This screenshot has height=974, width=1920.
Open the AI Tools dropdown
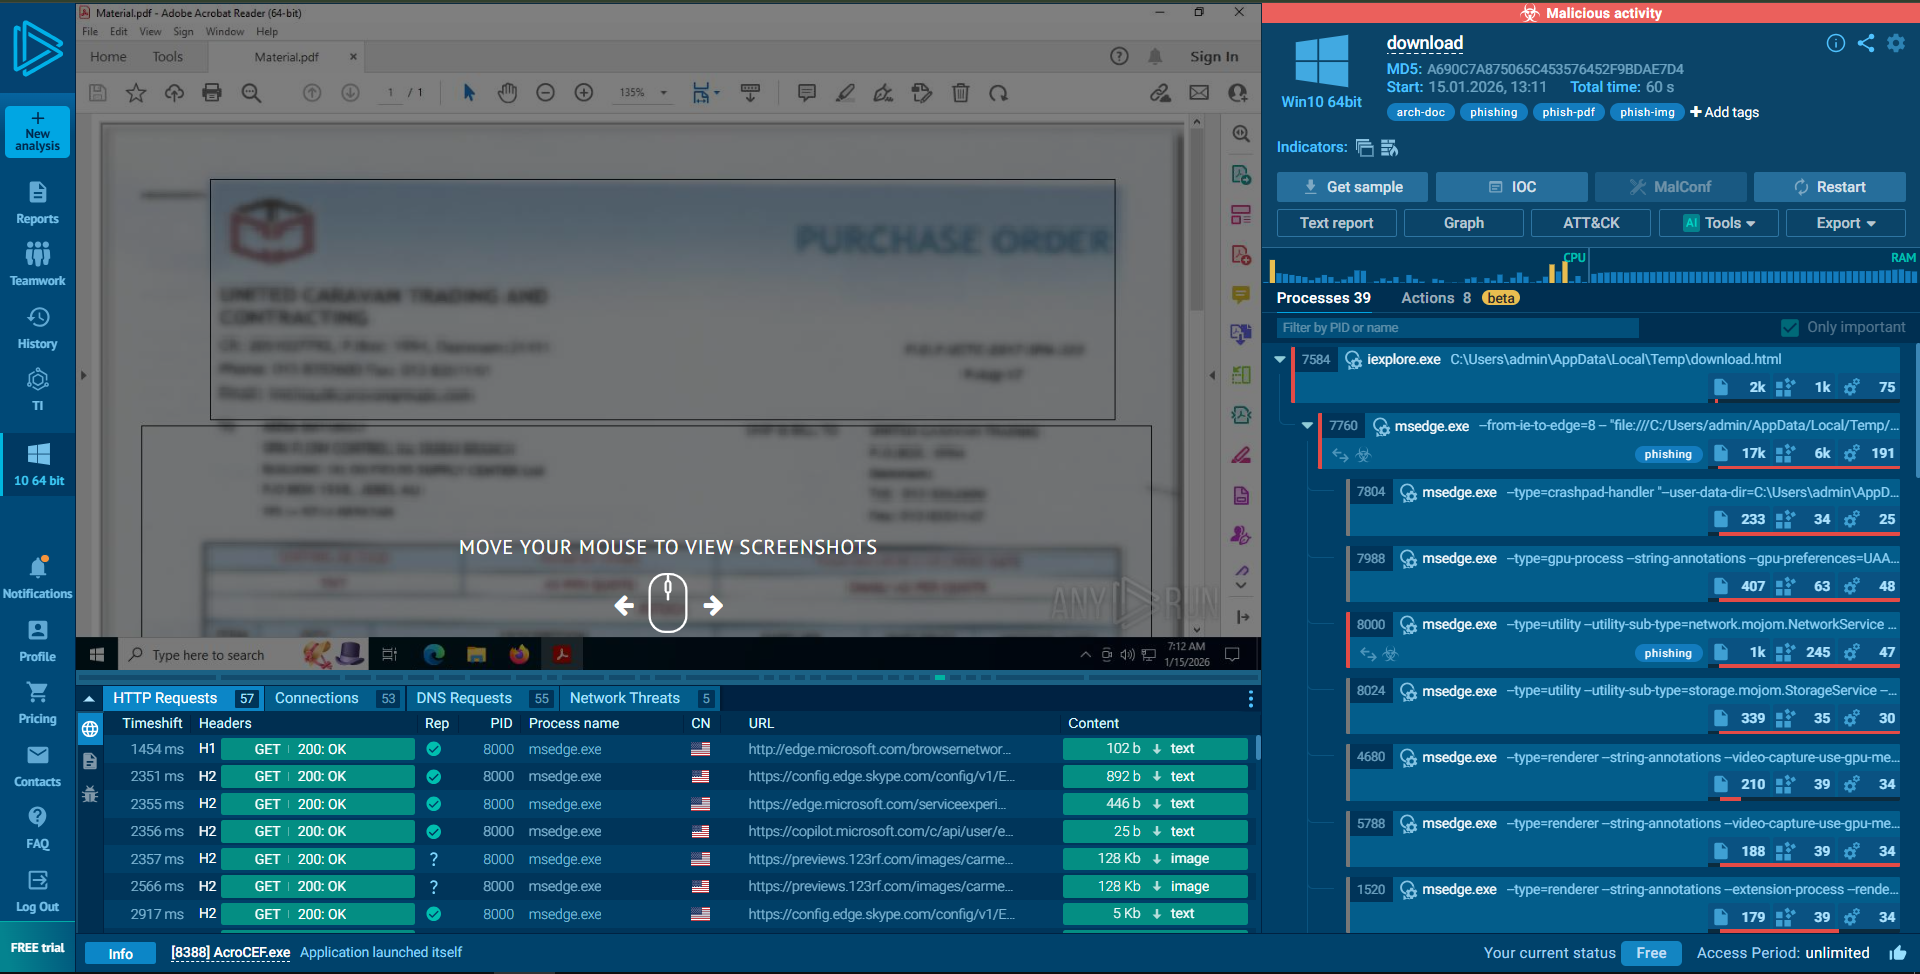[1718, 223]
